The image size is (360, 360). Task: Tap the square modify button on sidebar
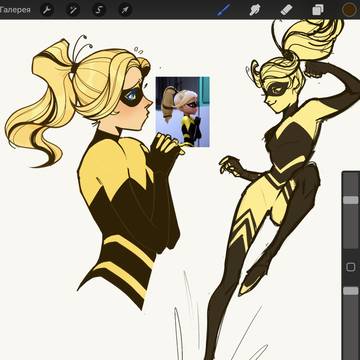click(351, 267)
